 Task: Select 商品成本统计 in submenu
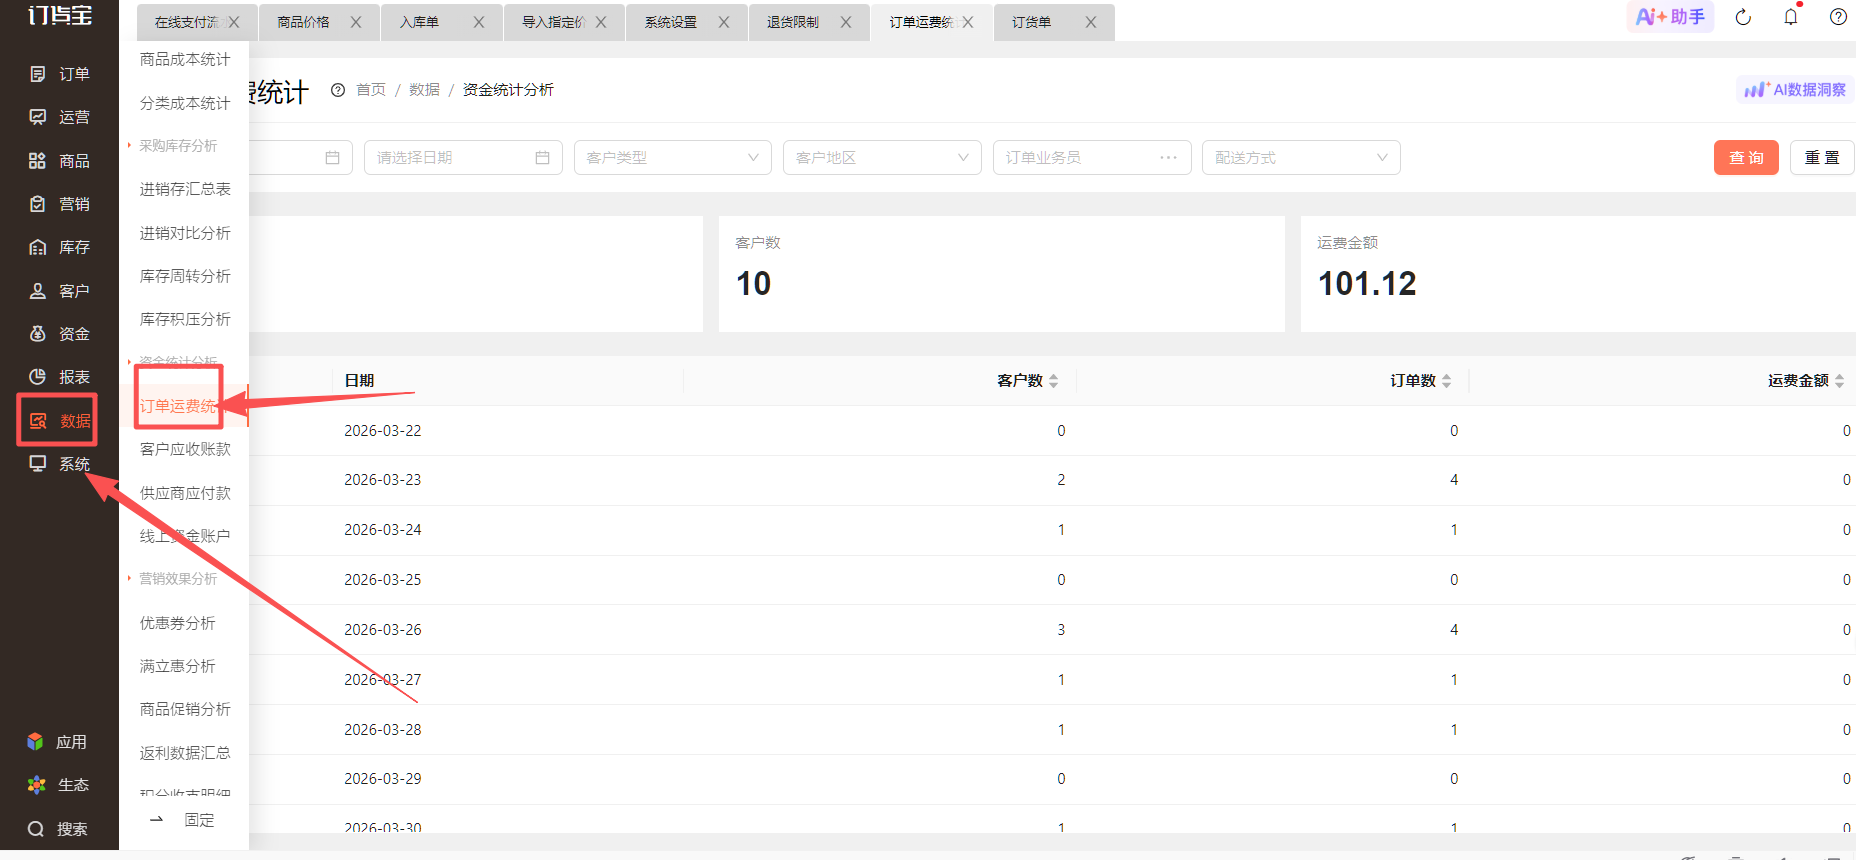185,60
